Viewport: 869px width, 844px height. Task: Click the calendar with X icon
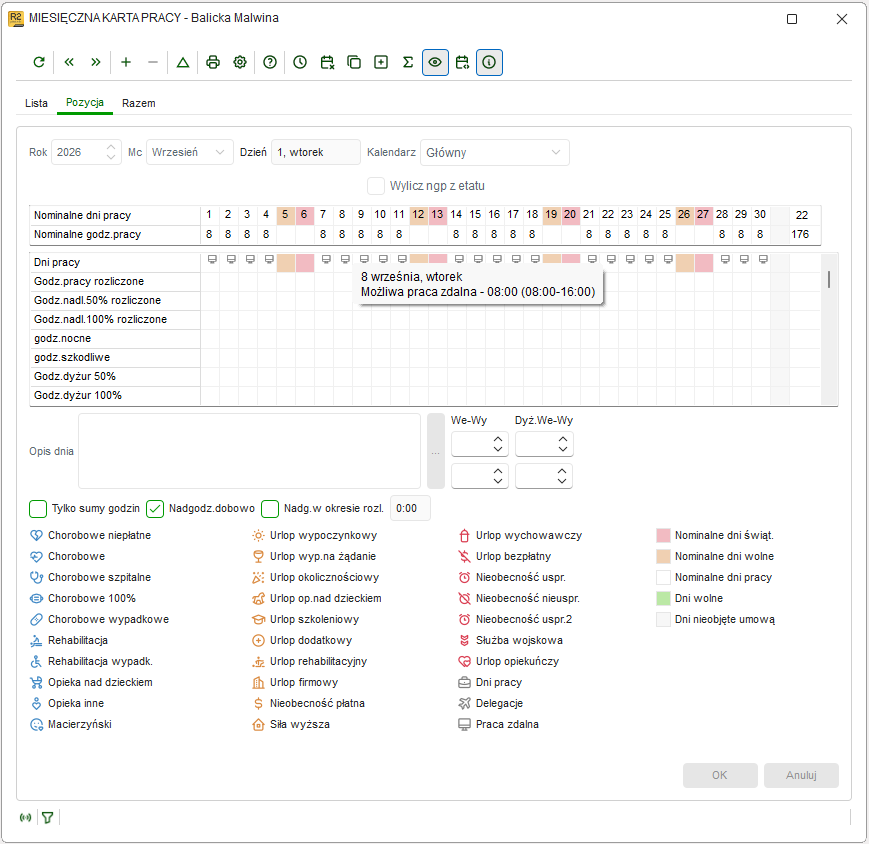[x=327, y=62]
